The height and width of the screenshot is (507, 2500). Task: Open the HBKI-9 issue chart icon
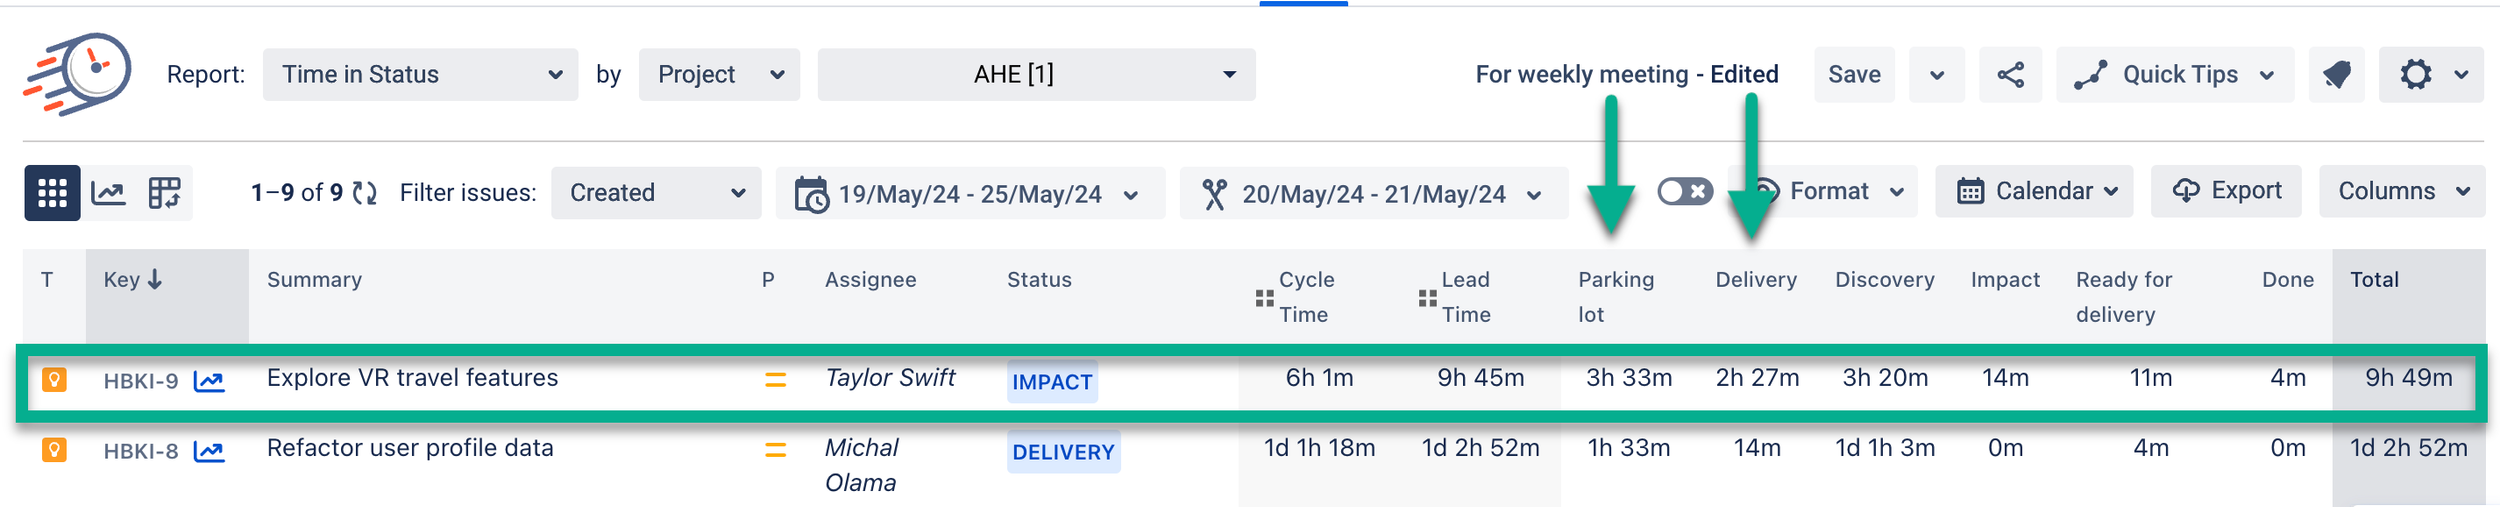[x=209, y=381]
